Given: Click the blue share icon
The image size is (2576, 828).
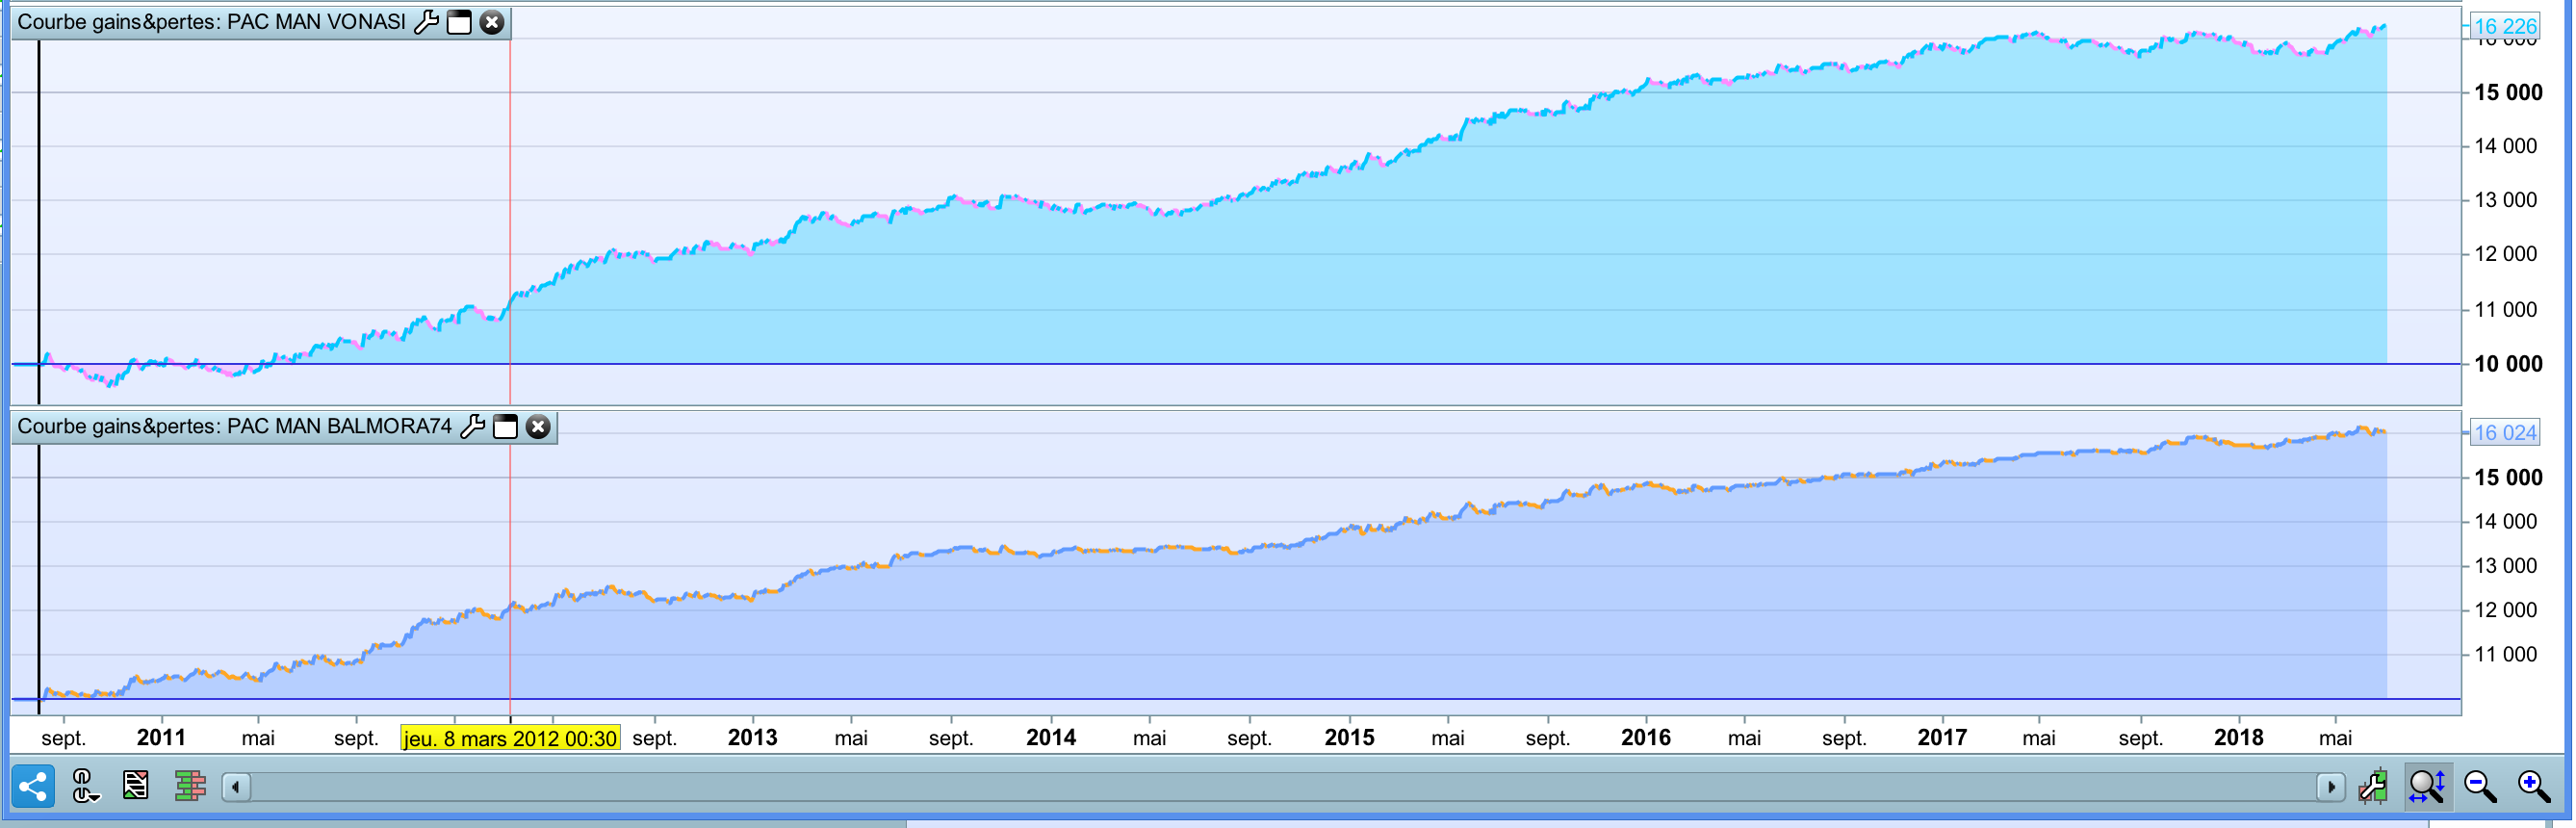Looking at the screenshot, I should pyautogui.click(x=33, y=786).
